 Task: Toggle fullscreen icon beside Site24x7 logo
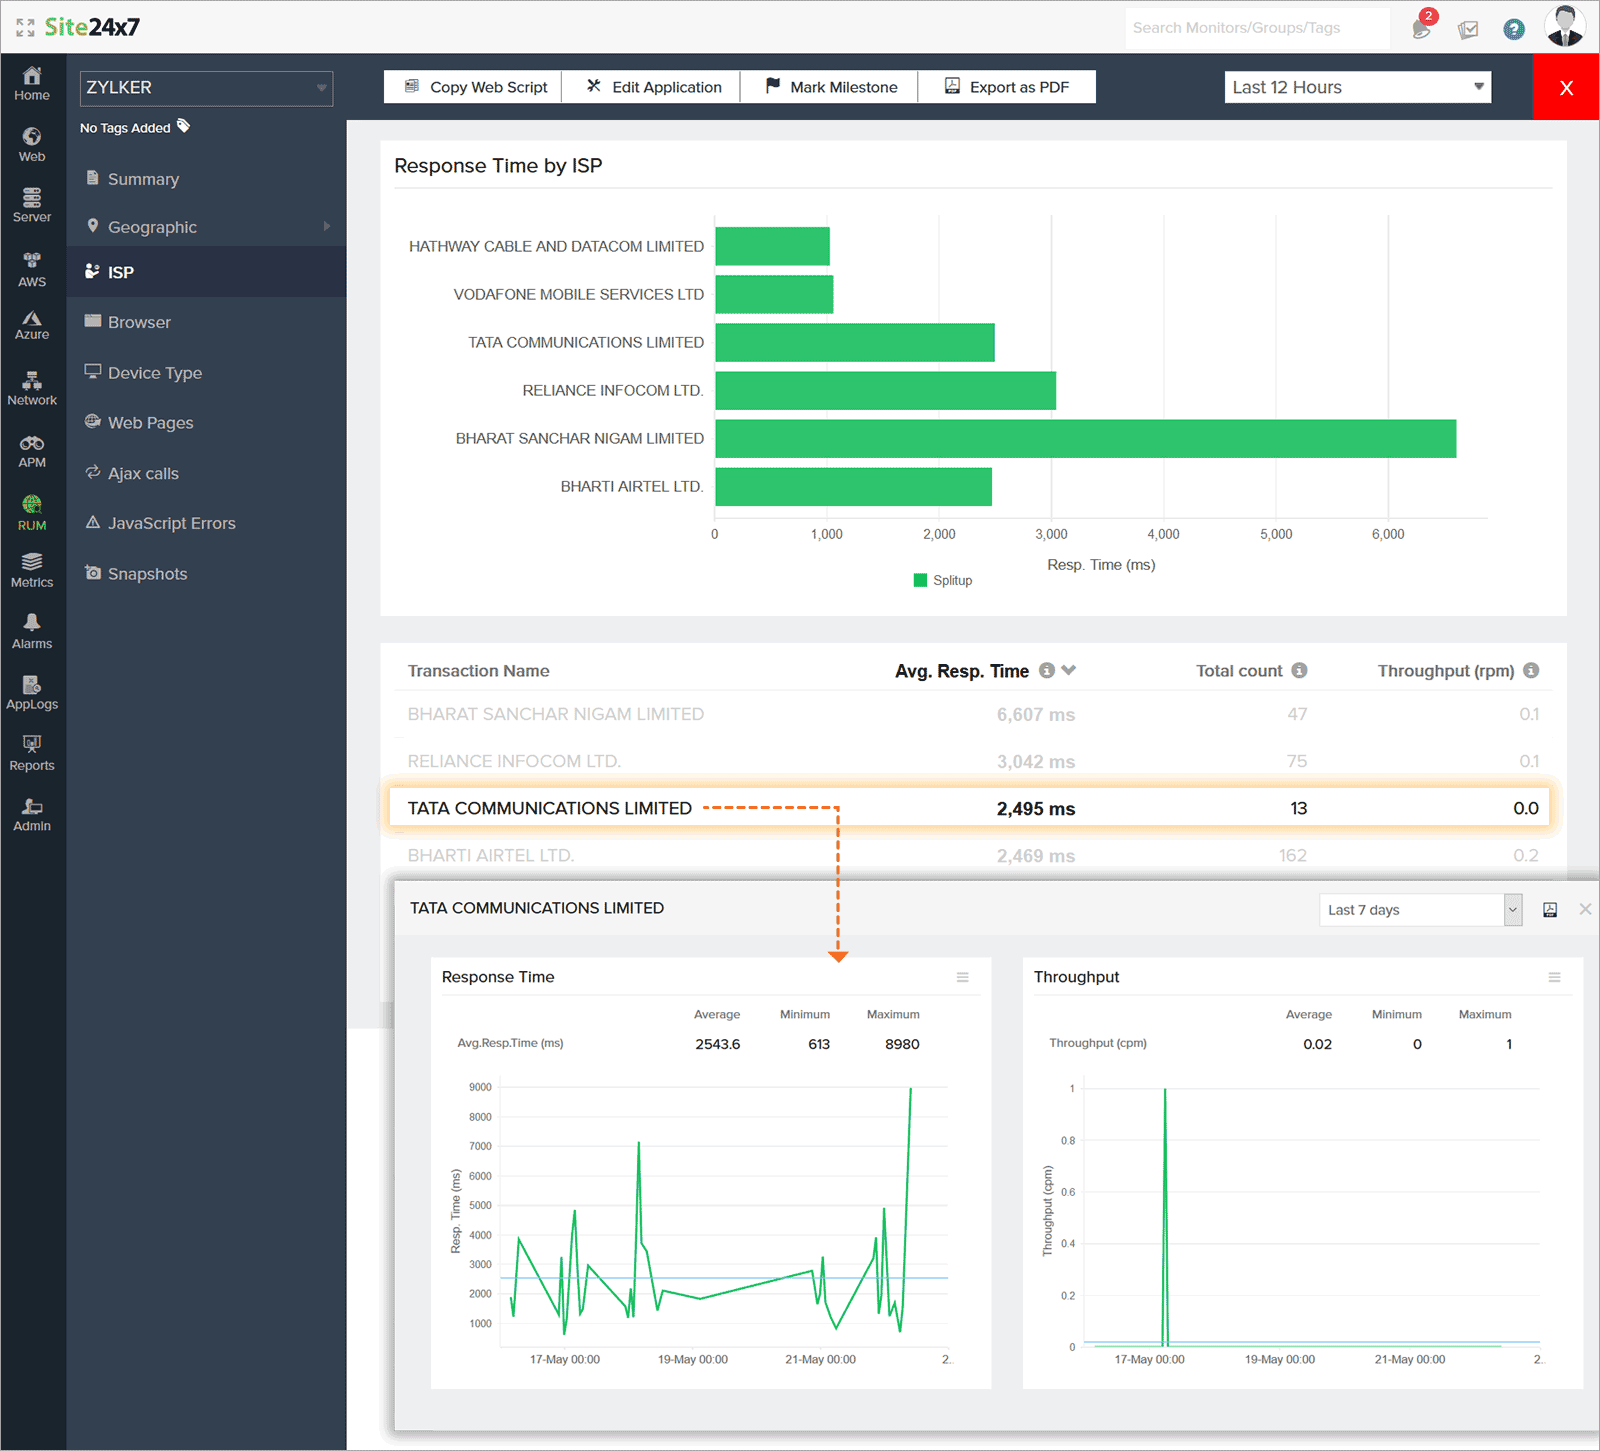tap(25, 27)
